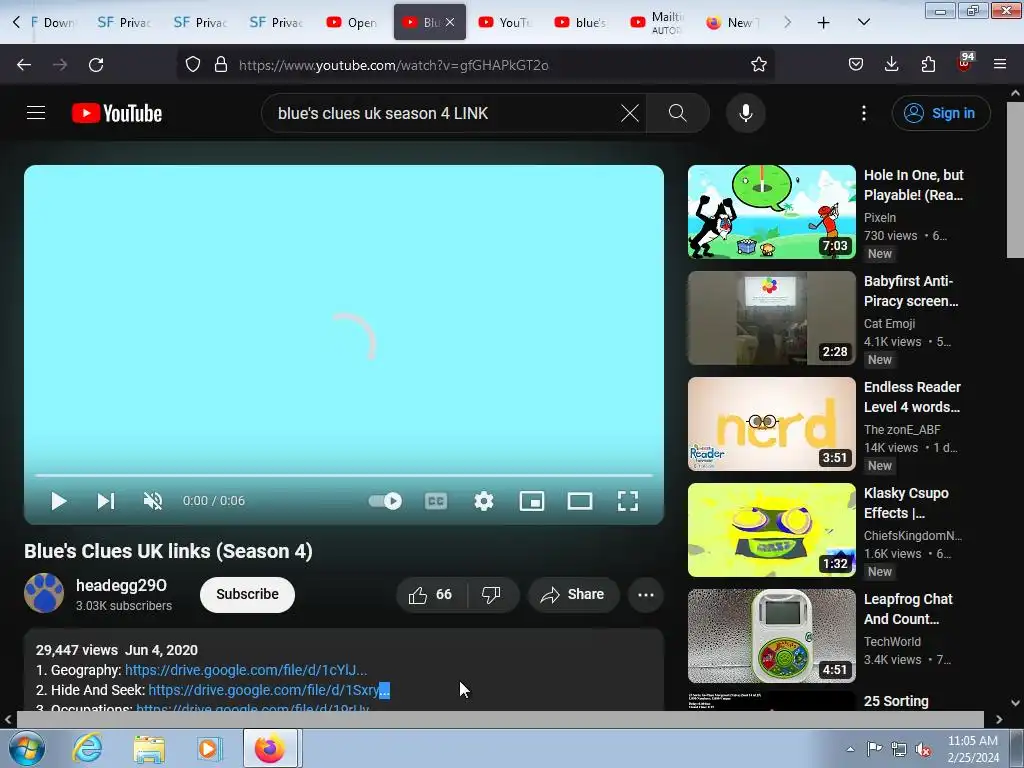The image size is (1024, 768).
Task: Dislike the video
Action: [491, 594]
